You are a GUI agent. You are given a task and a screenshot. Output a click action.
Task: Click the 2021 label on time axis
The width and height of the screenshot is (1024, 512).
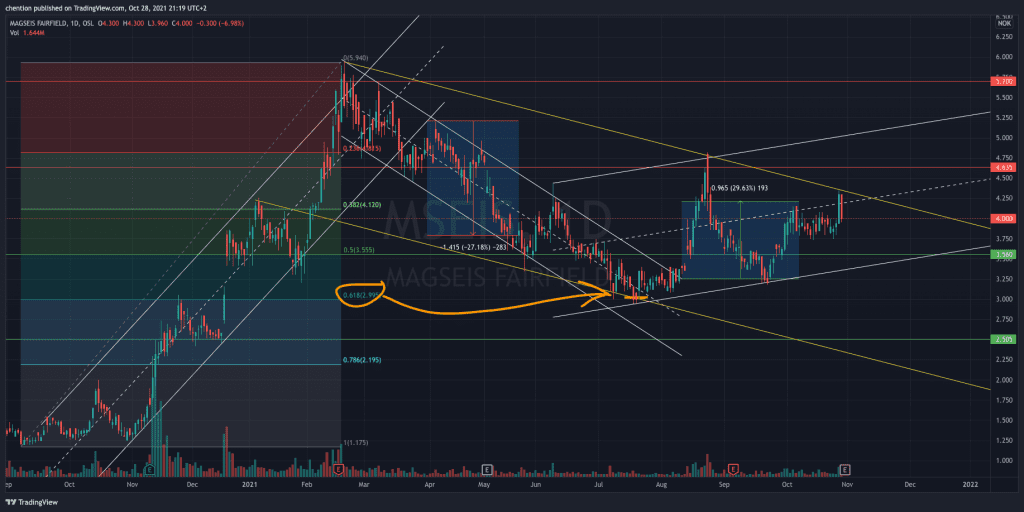pyautogui.click(x=251, y=485)
